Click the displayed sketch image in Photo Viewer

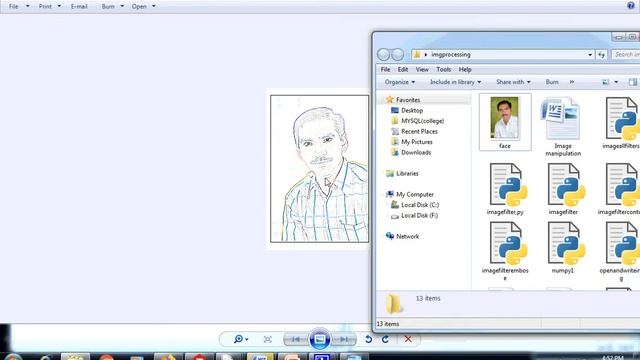click(x=319, y=169)
